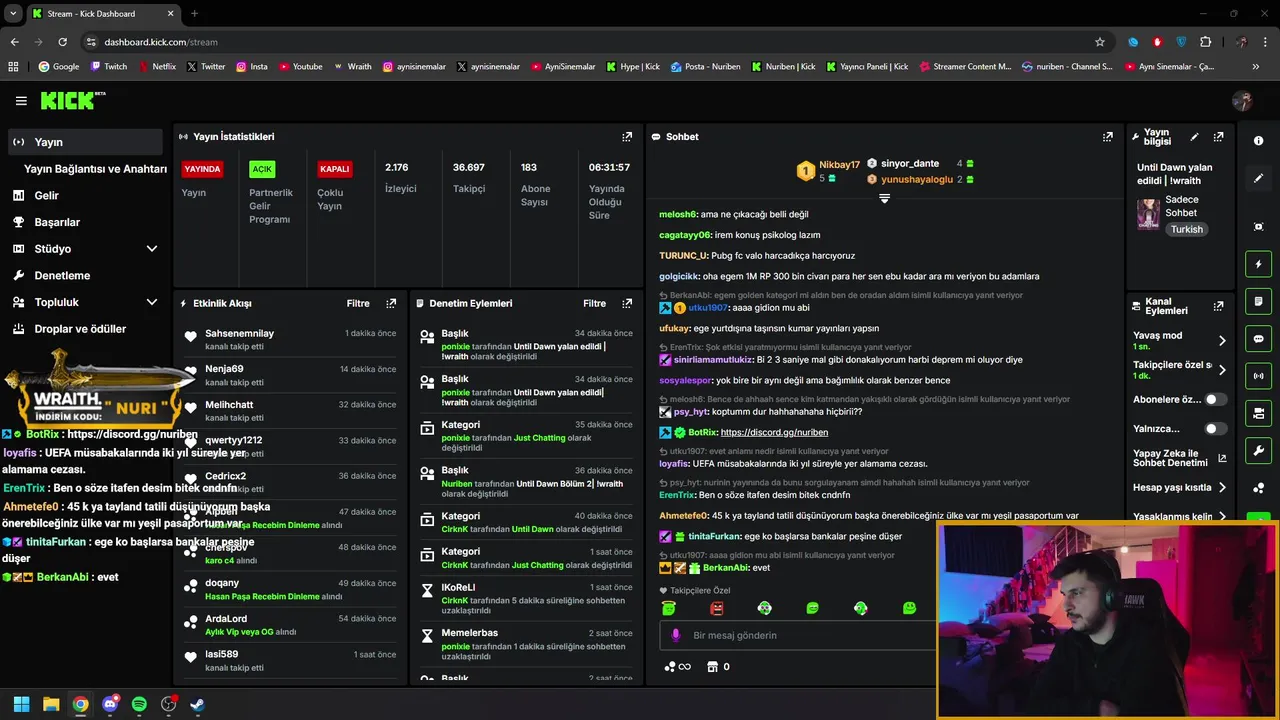This screenshot has height=720, width=1280.
Task: Click the purple microphone icon in message box
Action: (x=676, y=635)
